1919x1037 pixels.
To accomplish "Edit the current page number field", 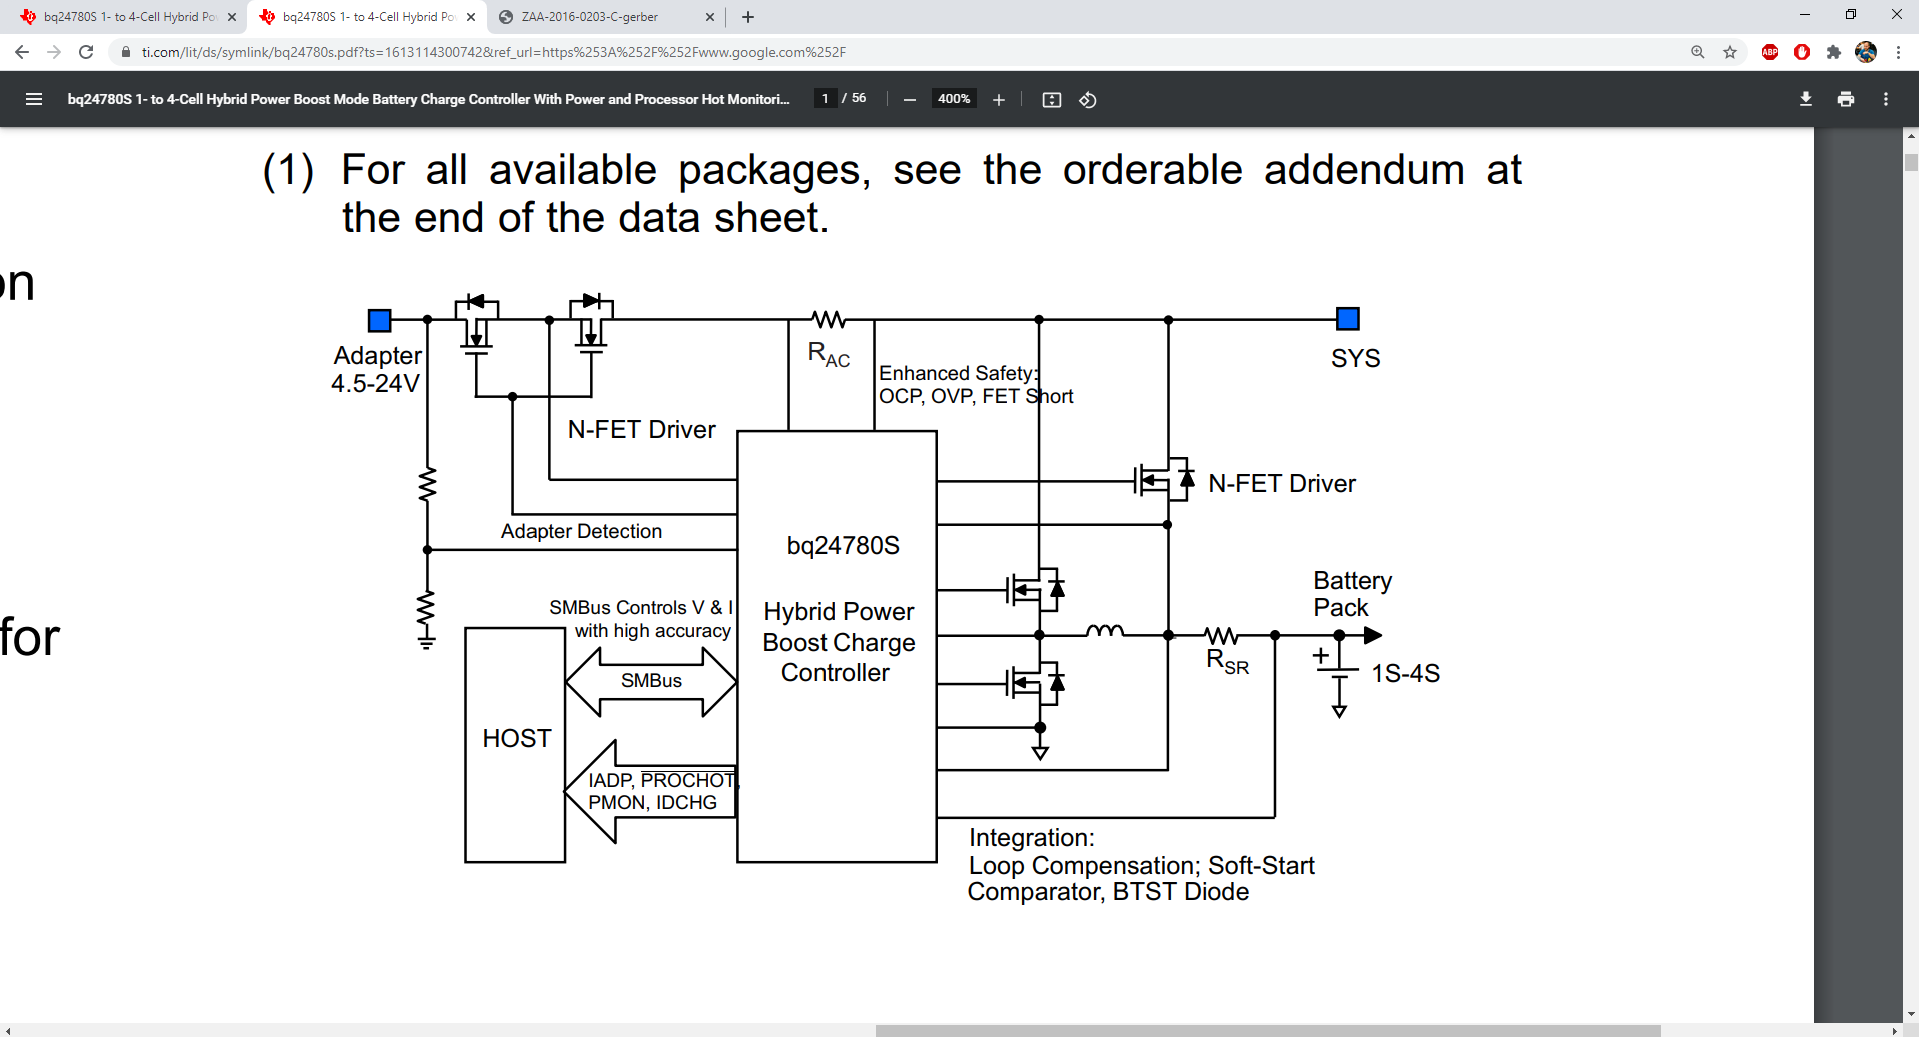I will pos(825,98).
